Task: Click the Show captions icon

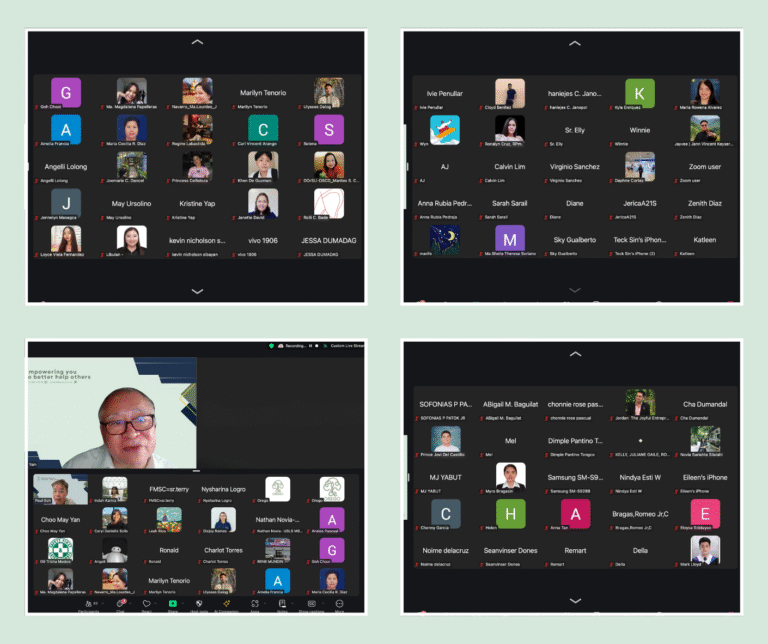Action: click(312, 604)
